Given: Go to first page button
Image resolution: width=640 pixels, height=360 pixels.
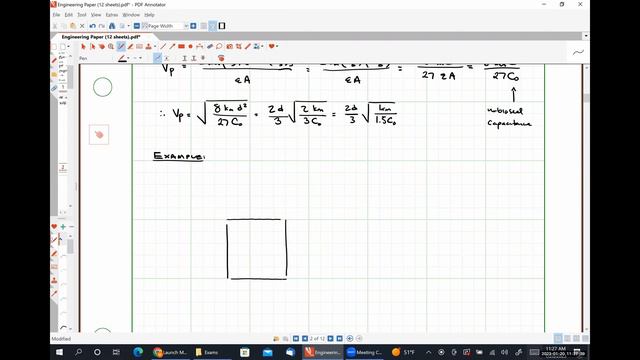Looking at the screenshot, I should pos(296,338).
